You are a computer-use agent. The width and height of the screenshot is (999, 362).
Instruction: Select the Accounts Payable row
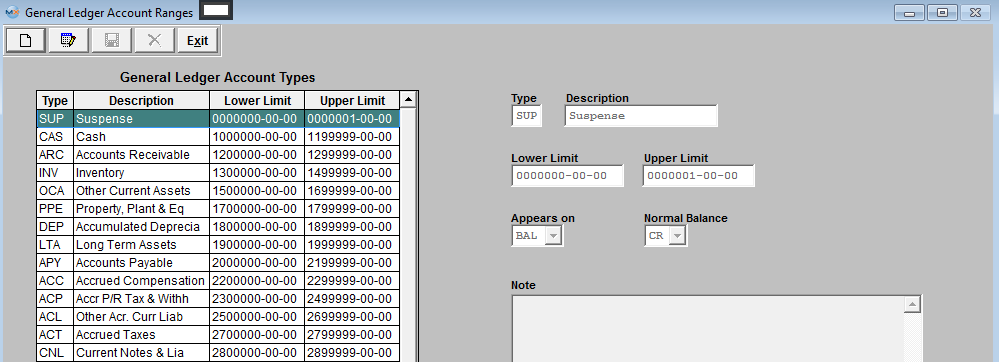(218, 263)
